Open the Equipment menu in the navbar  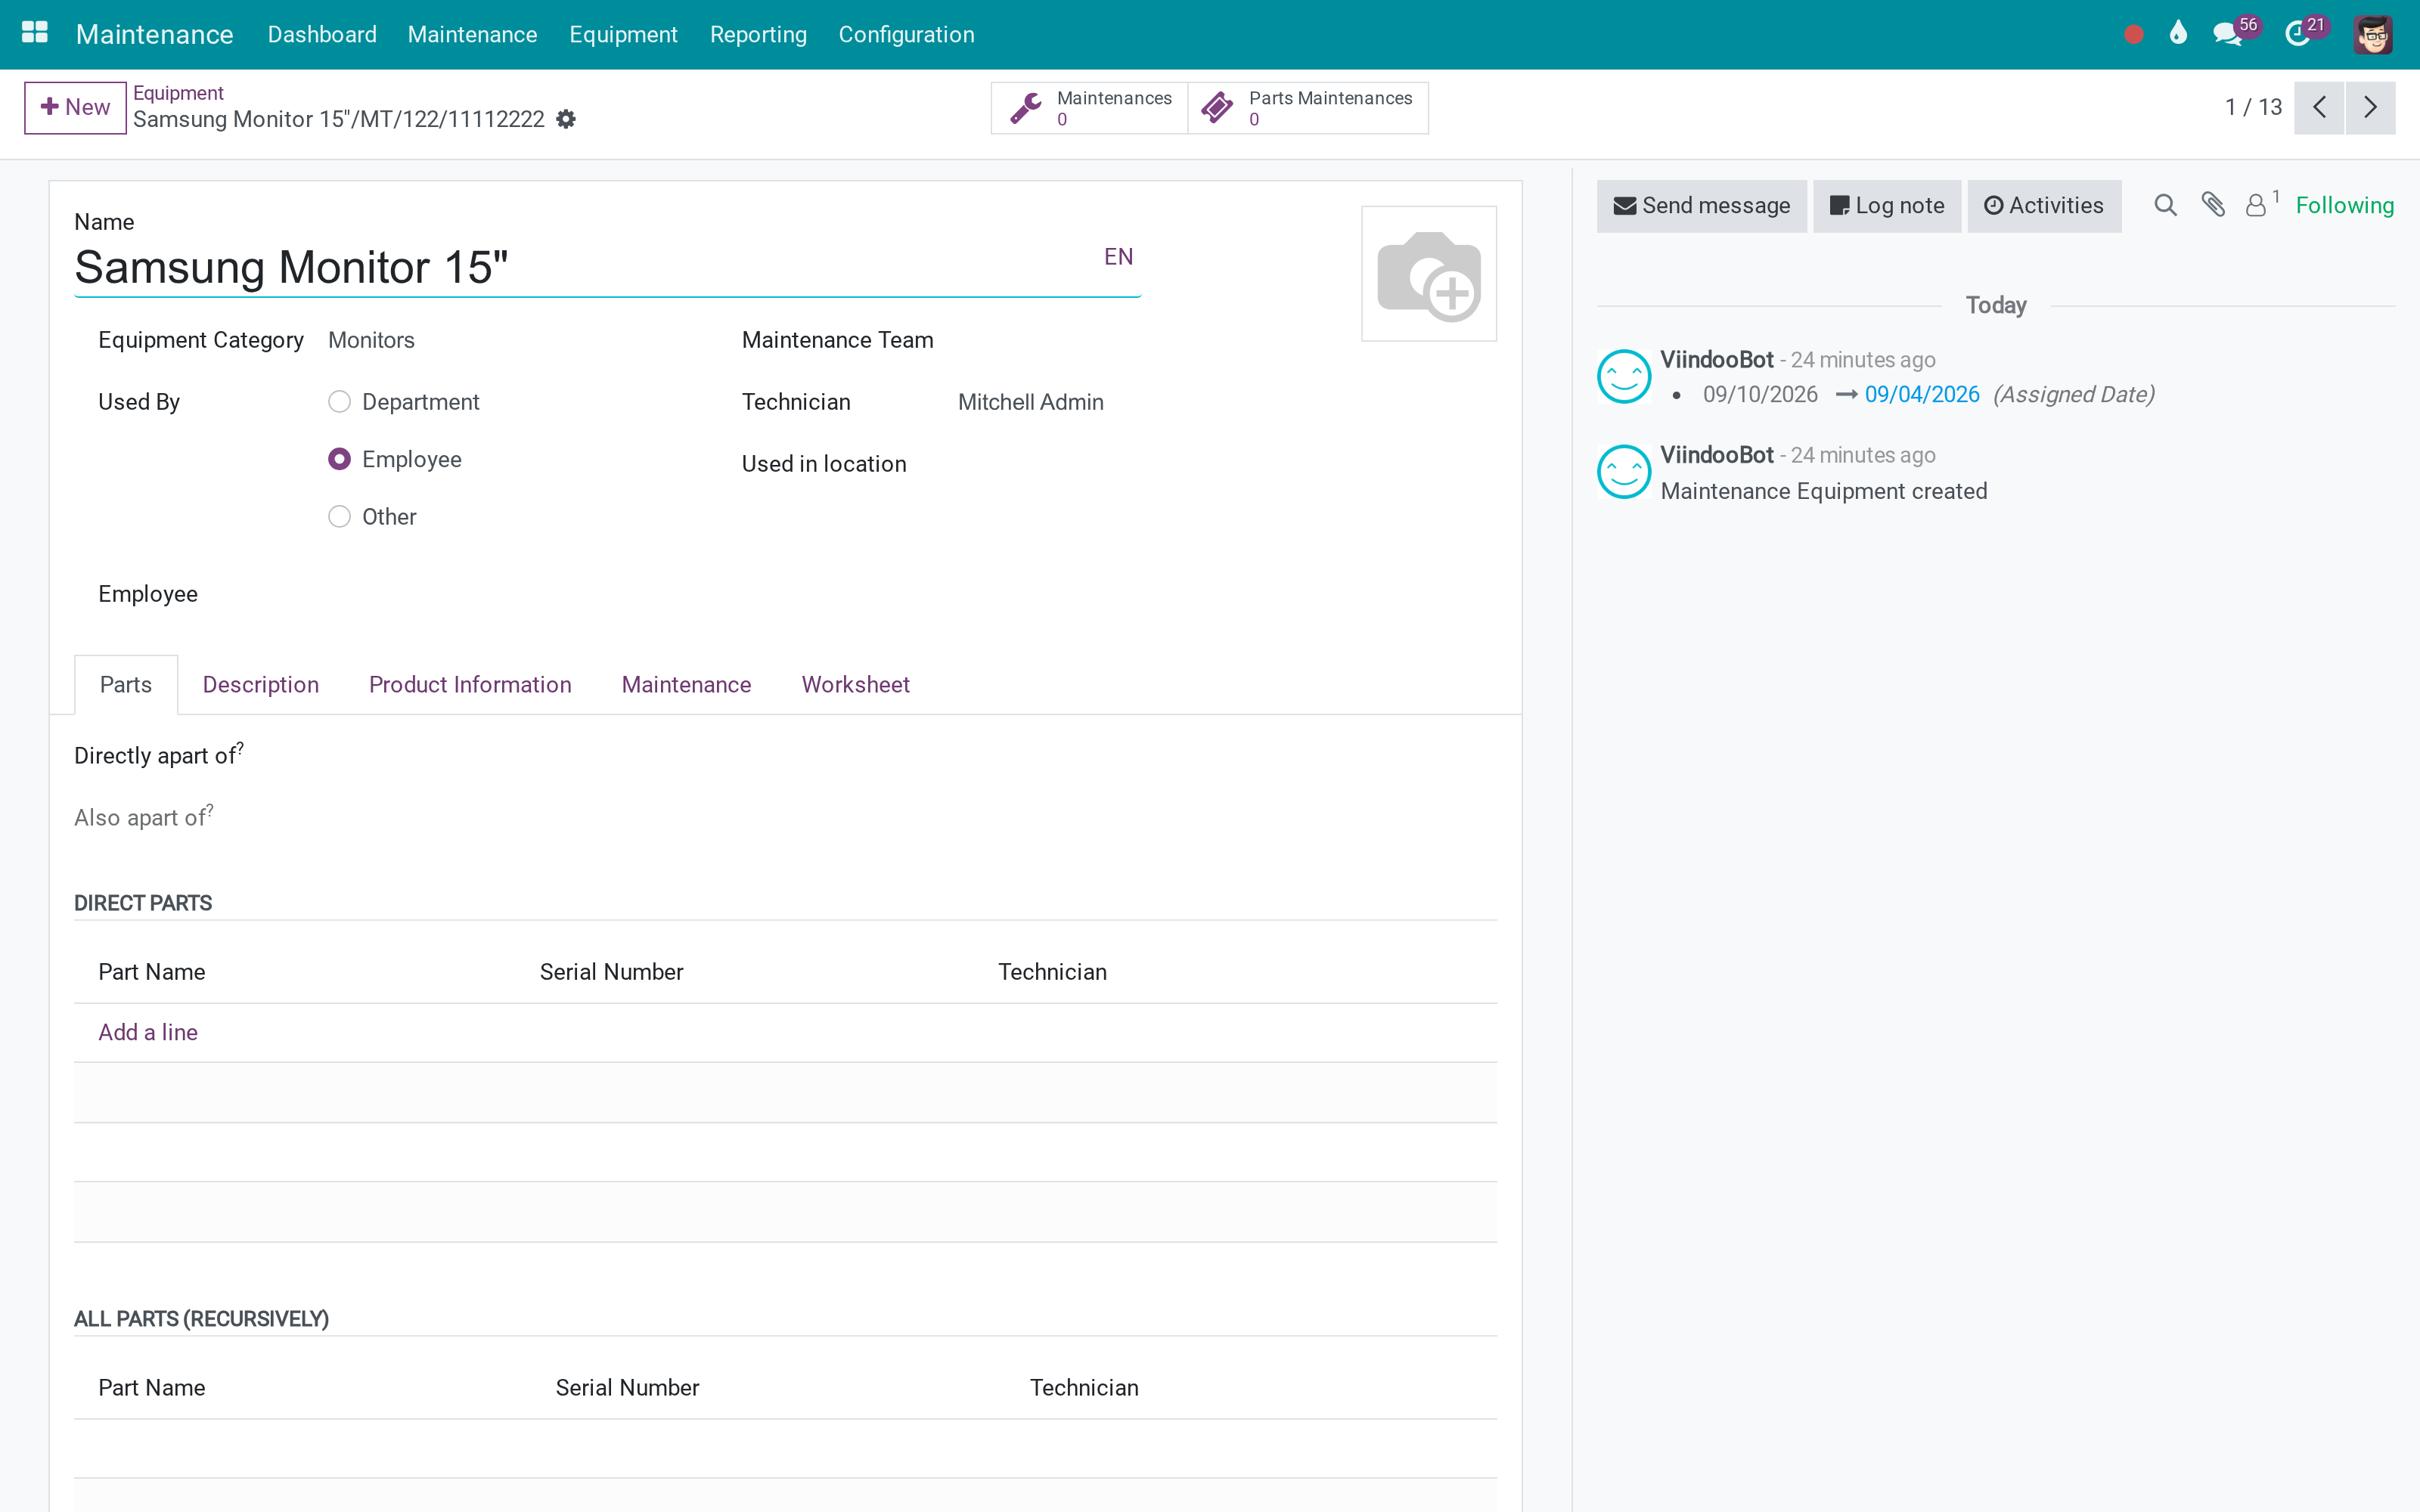pyautogui.click(x=623, y=34)
